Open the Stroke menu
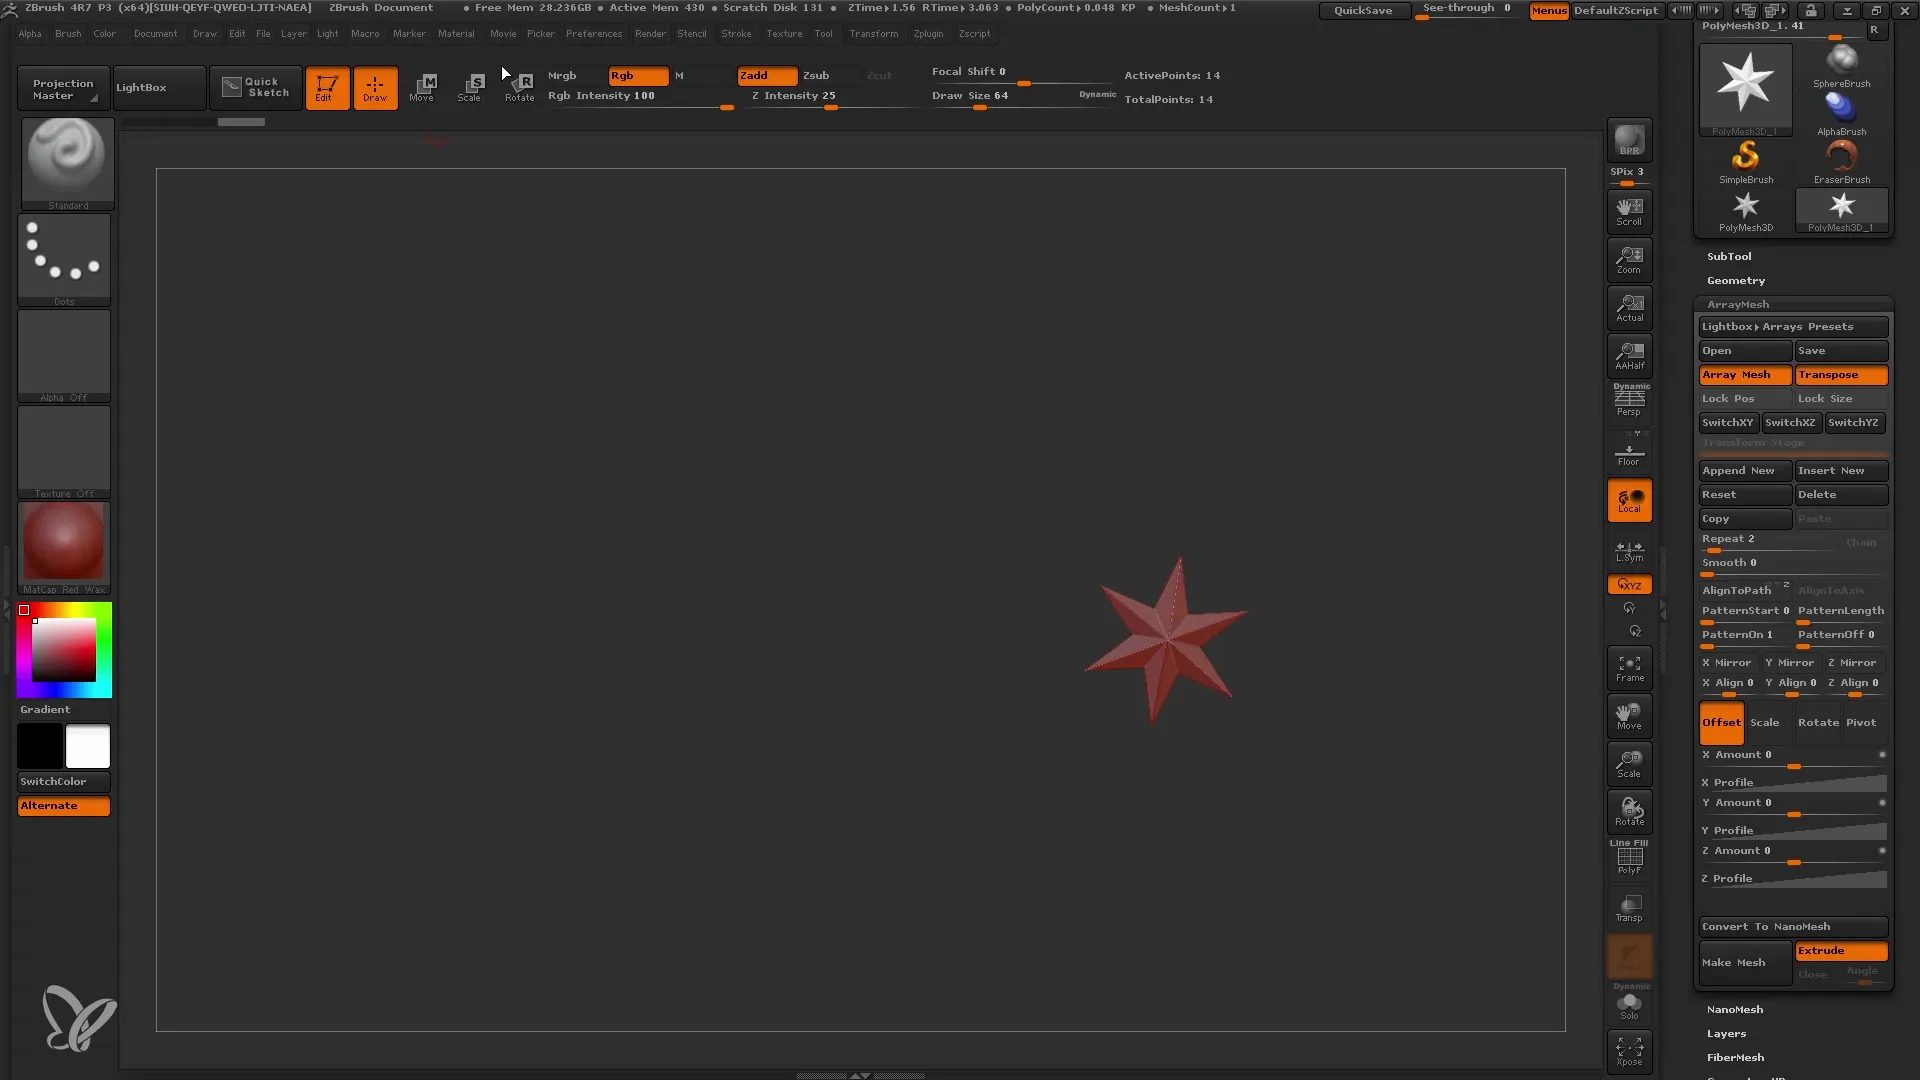Image resolution: width=1920 pixels, height=1080 pixels. tap(736, 34)
